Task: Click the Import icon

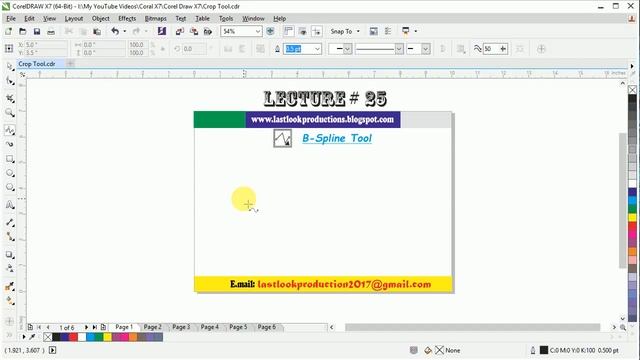Action: 180,31
